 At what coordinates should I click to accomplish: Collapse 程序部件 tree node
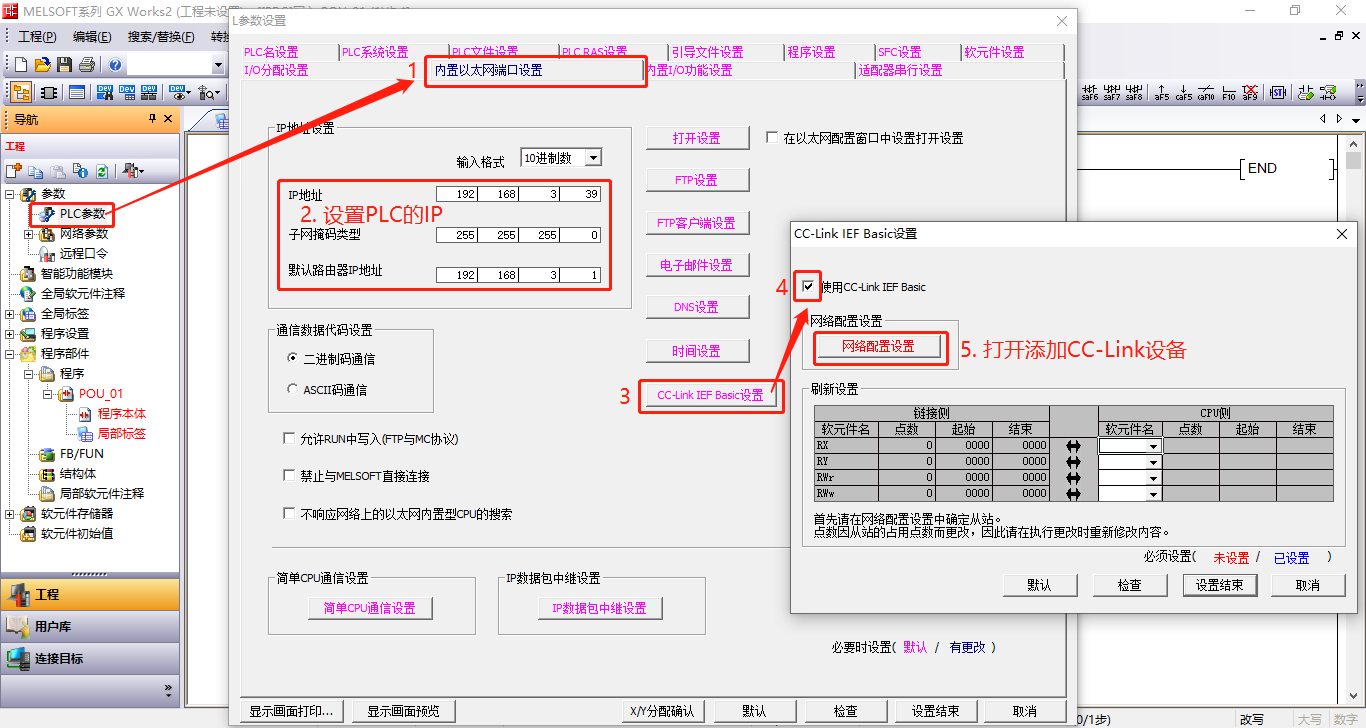pyautogui.click(x=10, y=354)
